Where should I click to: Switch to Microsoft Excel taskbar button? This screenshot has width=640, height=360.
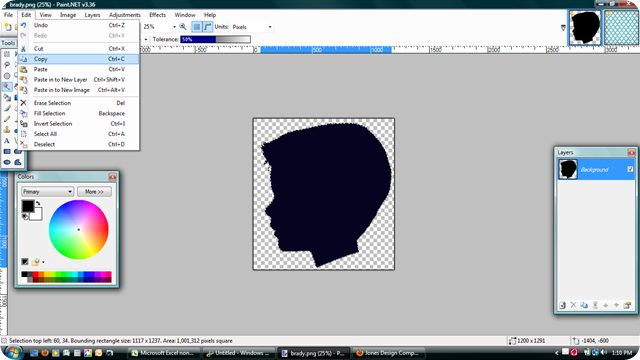(164, 353)
